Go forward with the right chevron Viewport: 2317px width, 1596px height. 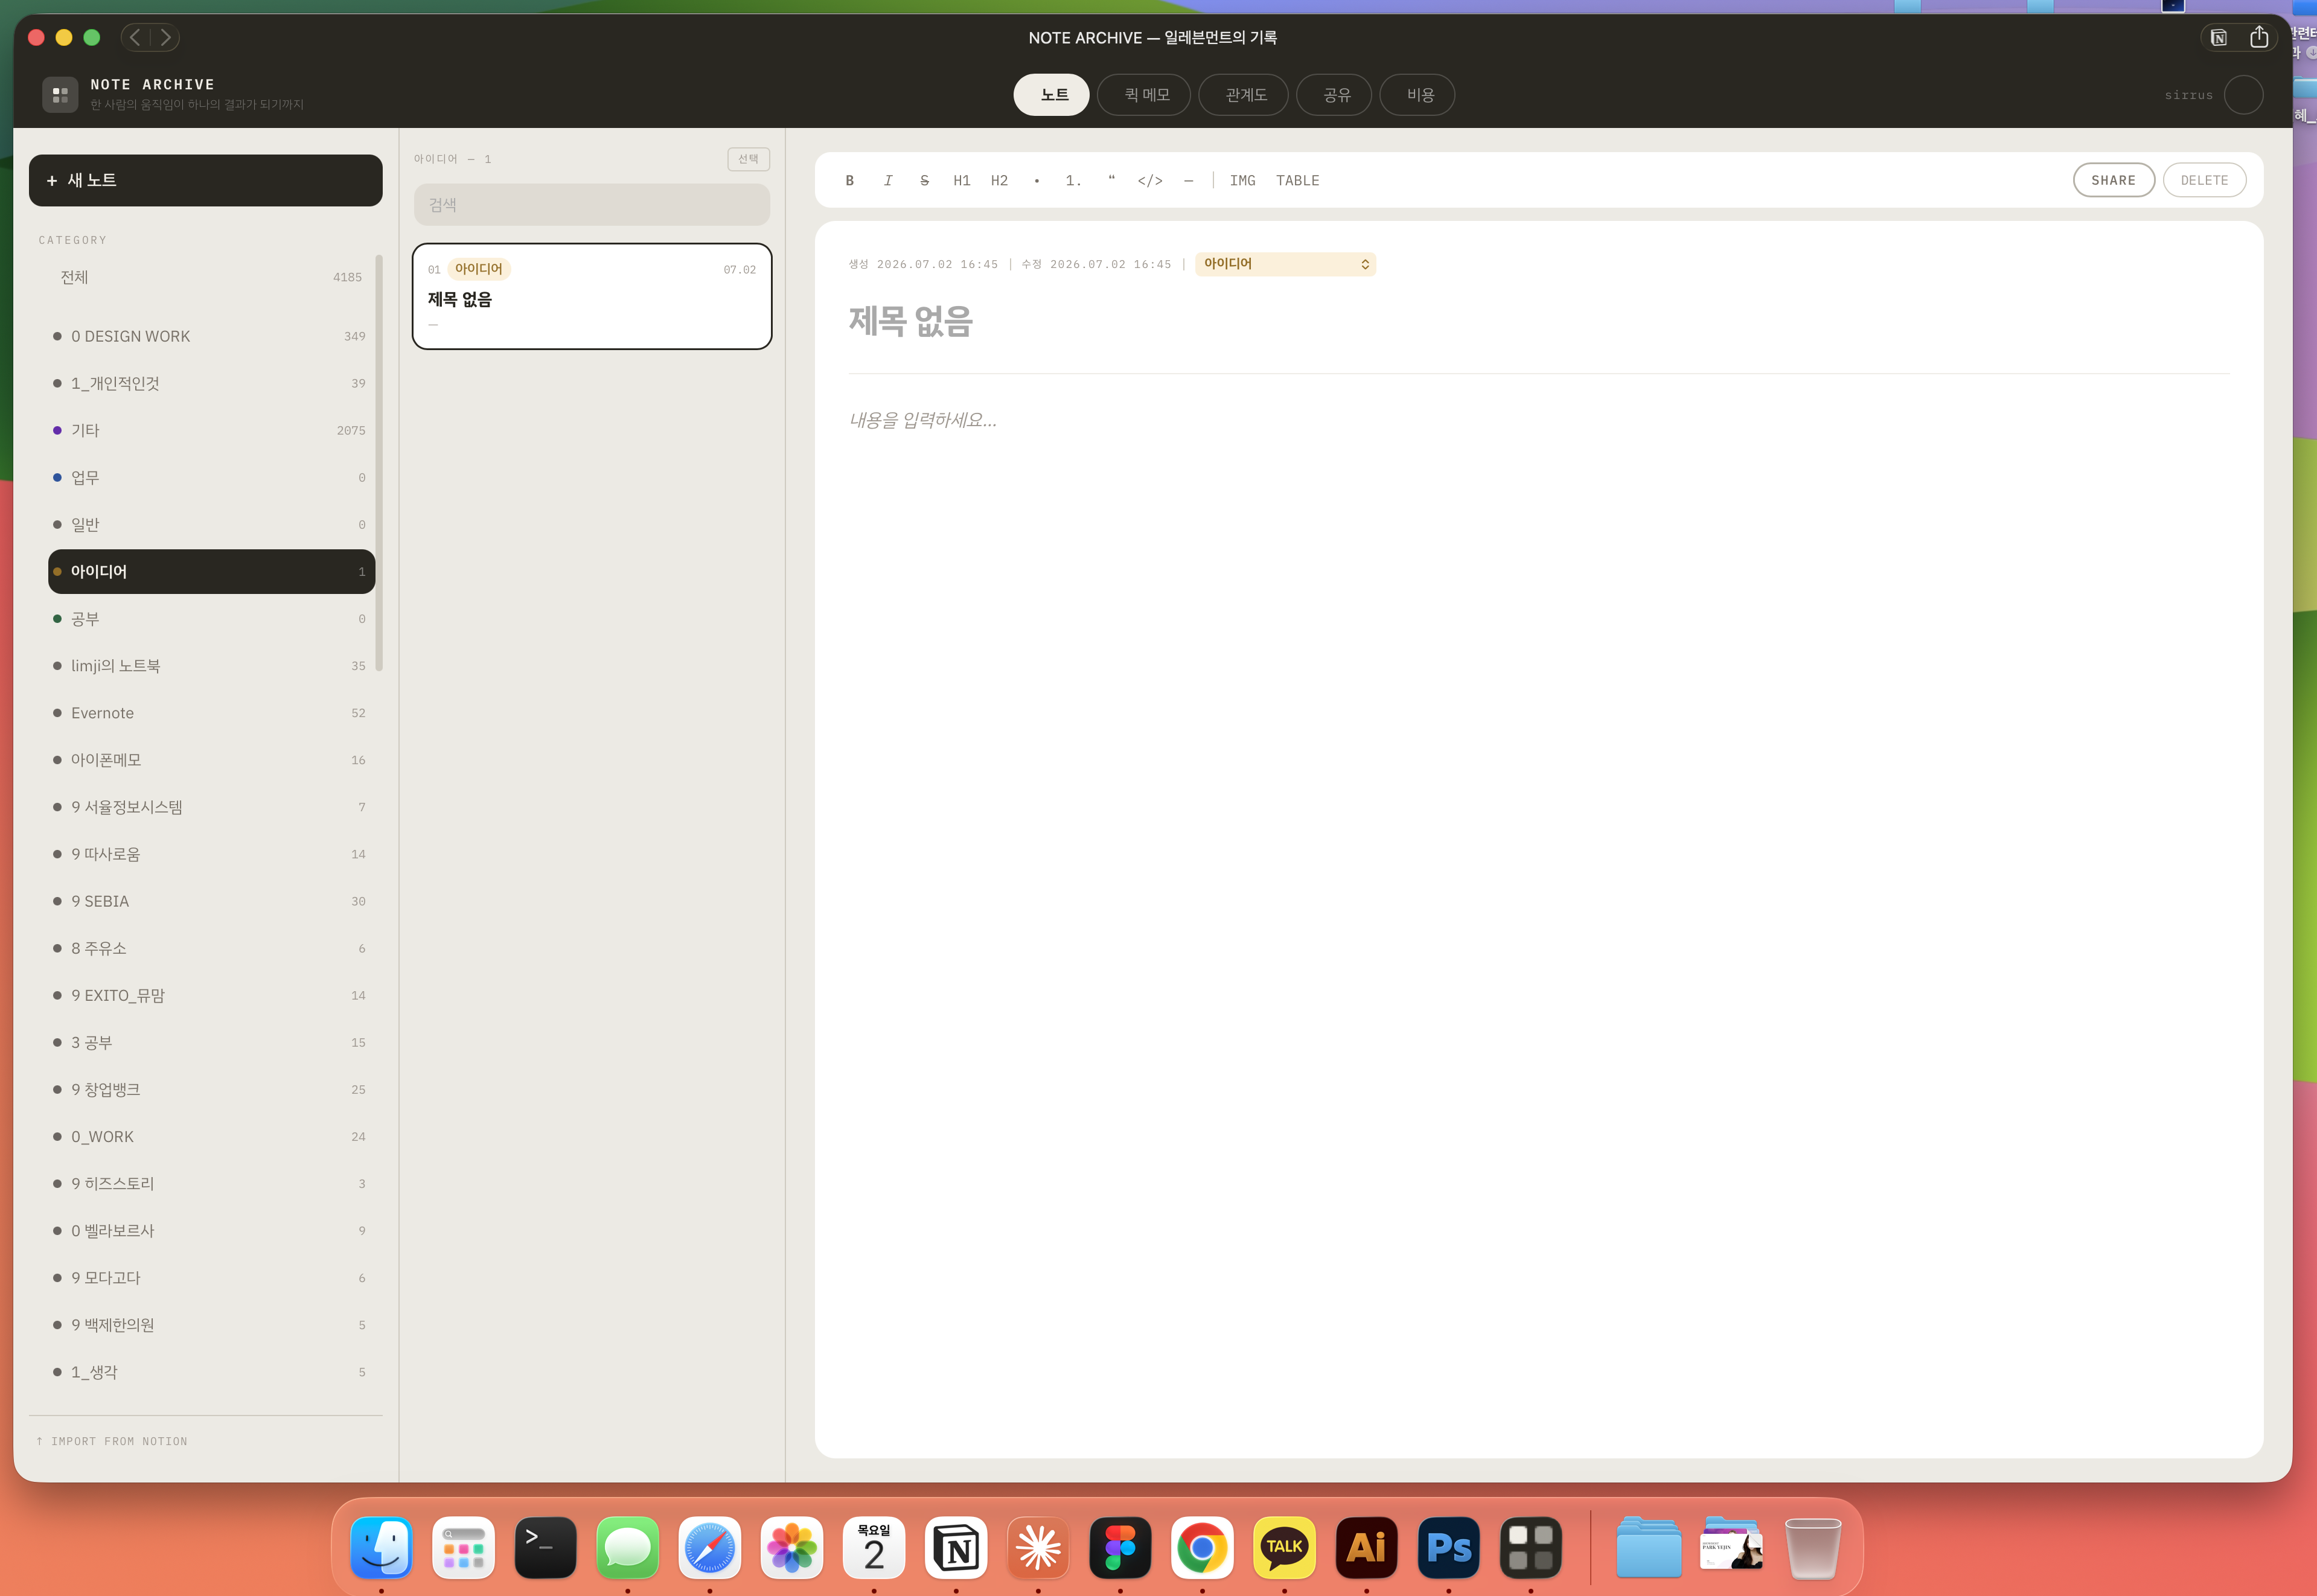pos(166,37)
